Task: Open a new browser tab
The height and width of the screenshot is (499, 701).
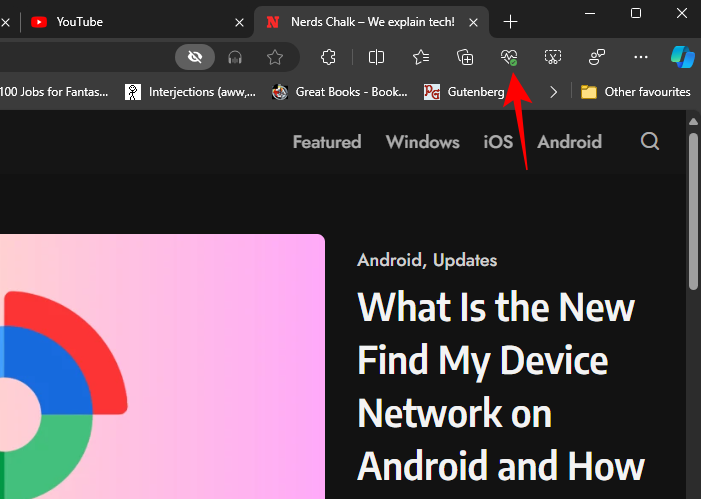Action: 510,21
